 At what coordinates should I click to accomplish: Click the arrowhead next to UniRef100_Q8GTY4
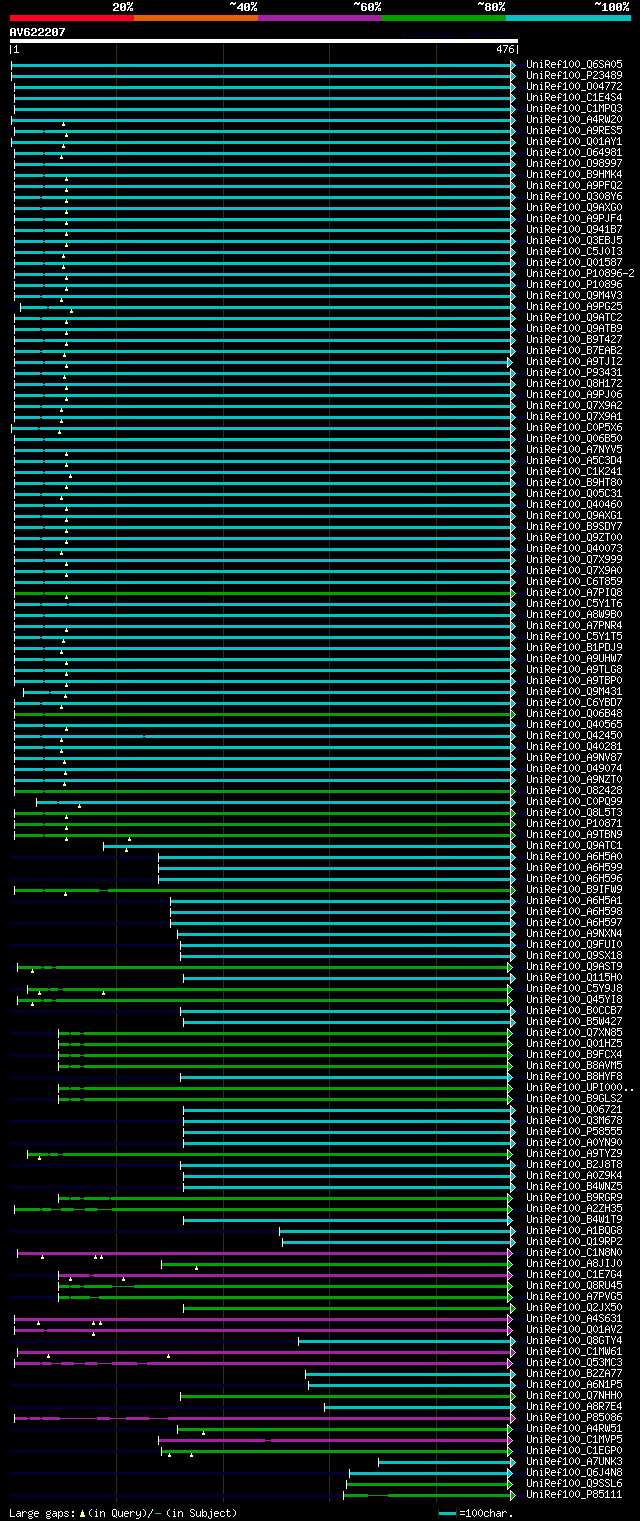513,1341
